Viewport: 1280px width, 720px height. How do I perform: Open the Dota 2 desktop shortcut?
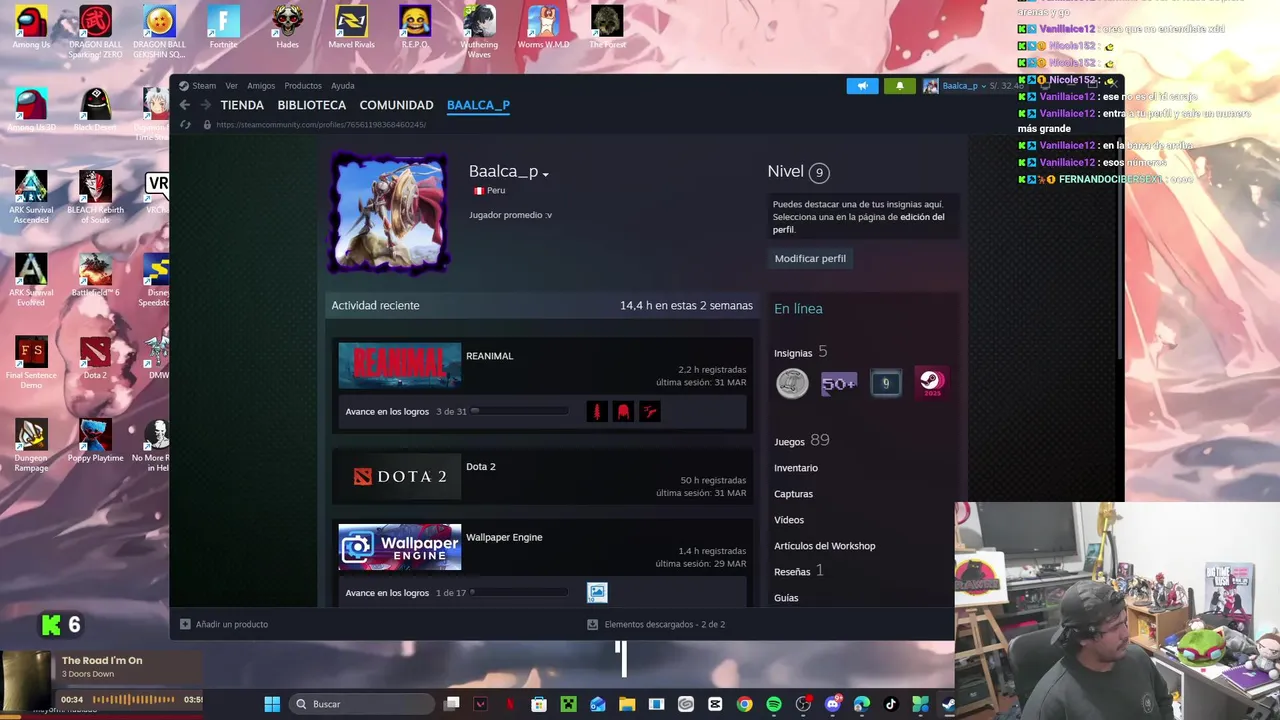pyautogui.click(x=95, y=358)
